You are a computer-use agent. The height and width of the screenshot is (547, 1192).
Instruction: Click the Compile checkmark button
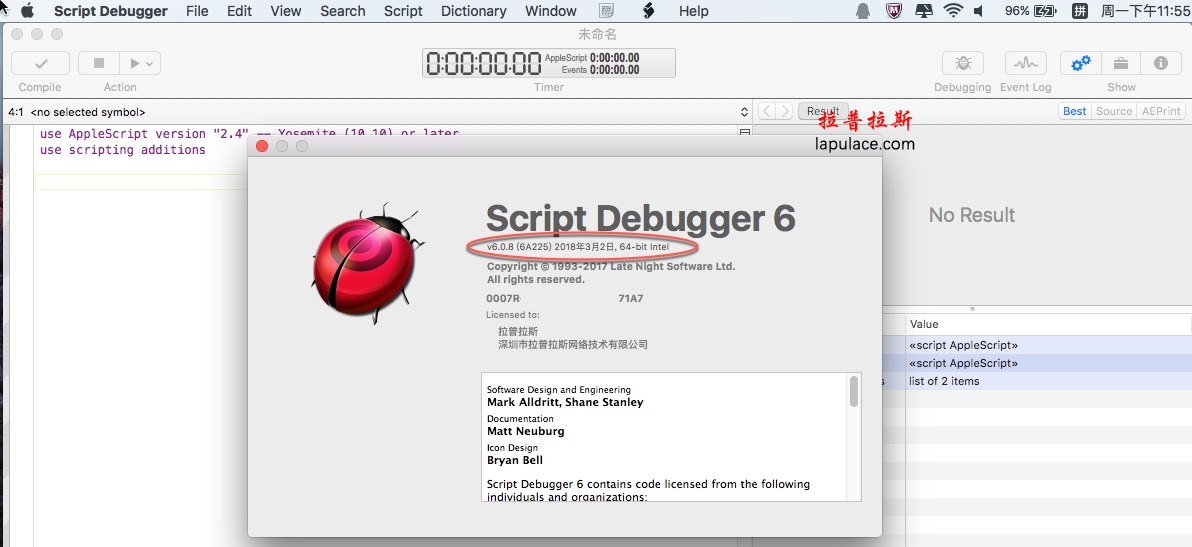(x=40, y=63)
